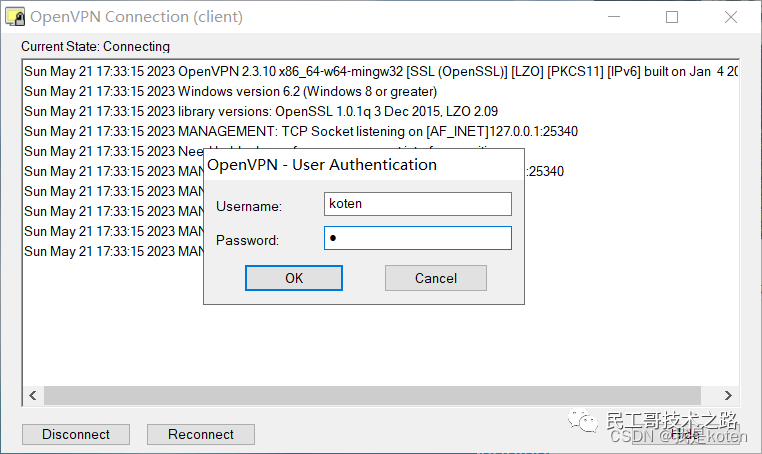Screen dimensions: 762x454
Task: Click the log's scroll left arrow
Action: [x=31, y=396]
